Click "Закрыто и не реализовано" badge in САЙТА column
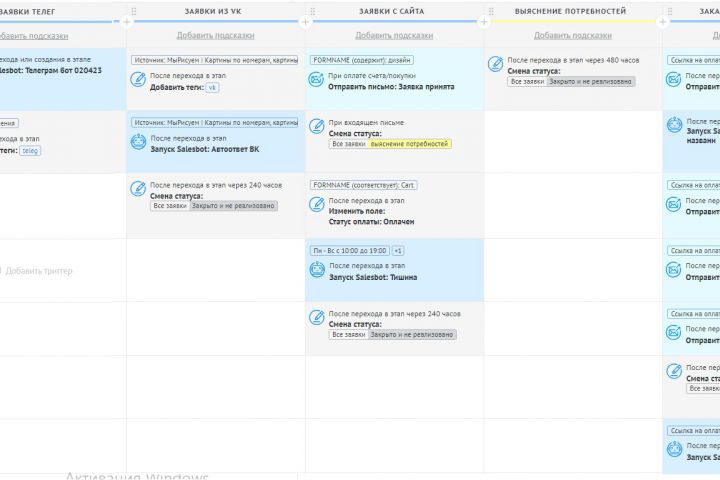Viewport: 720px width, 480px height. pos(411,334)
